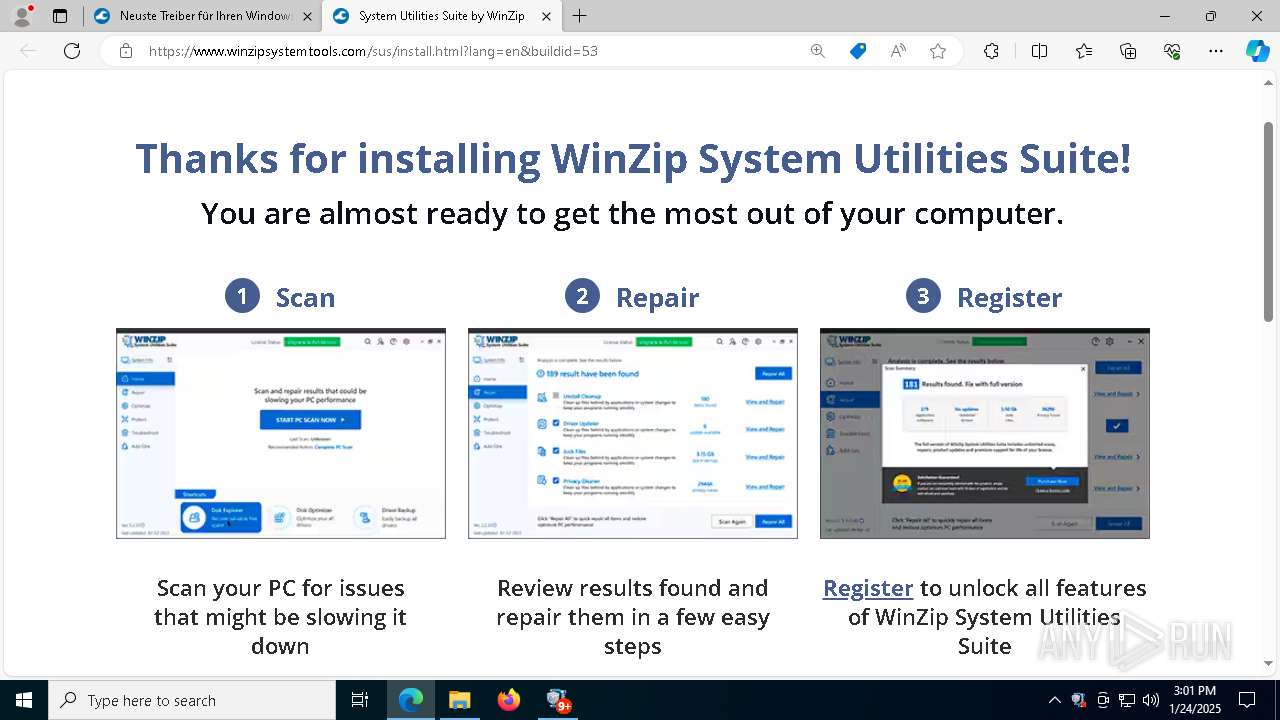Open a new browser tab
Screen dimensions: 1280x720
click(580, 16)
